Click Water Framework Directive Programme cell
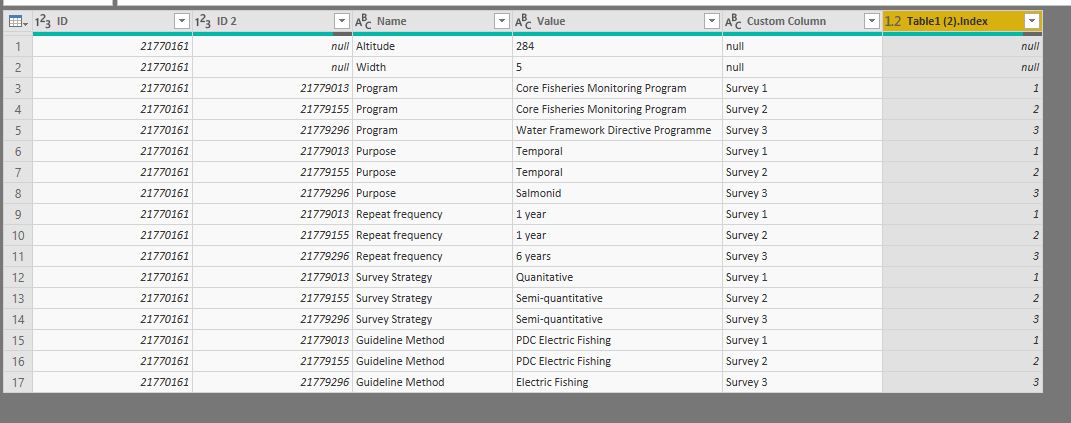The image size is (1071, 423). tap(617, 131)
